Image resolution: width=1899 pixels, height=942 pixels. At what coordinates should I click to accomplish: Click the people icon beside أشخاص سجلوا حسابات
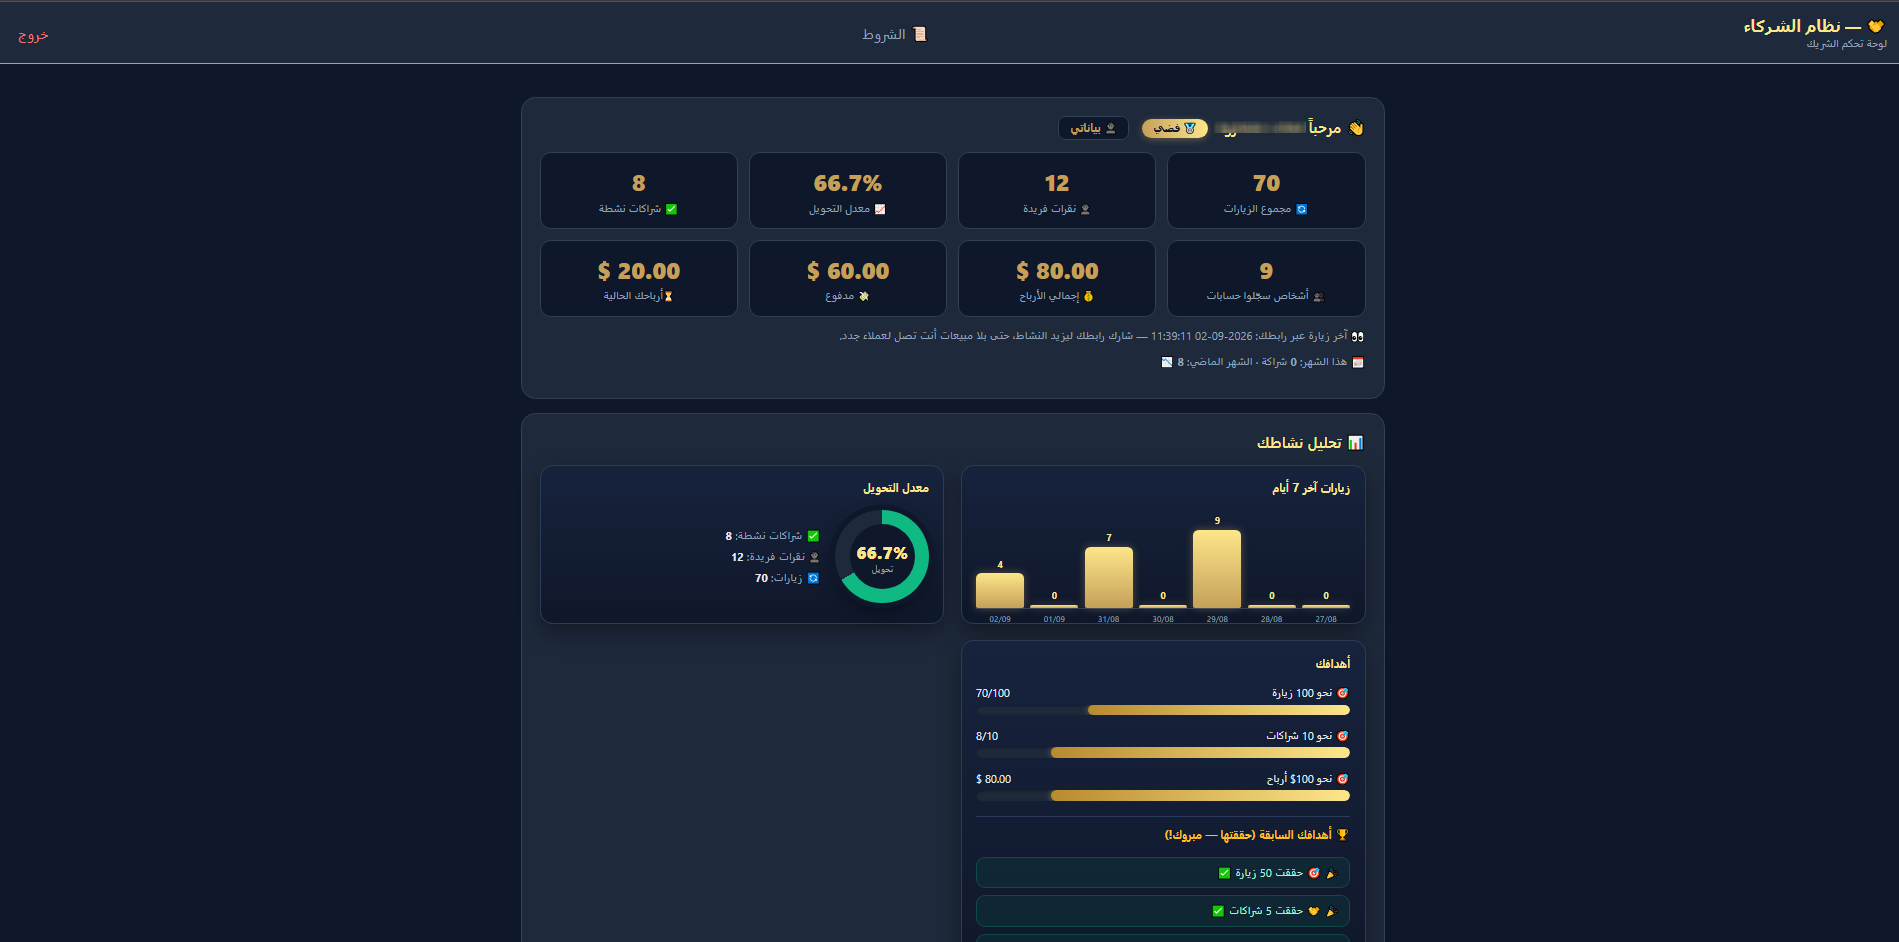1318,296
